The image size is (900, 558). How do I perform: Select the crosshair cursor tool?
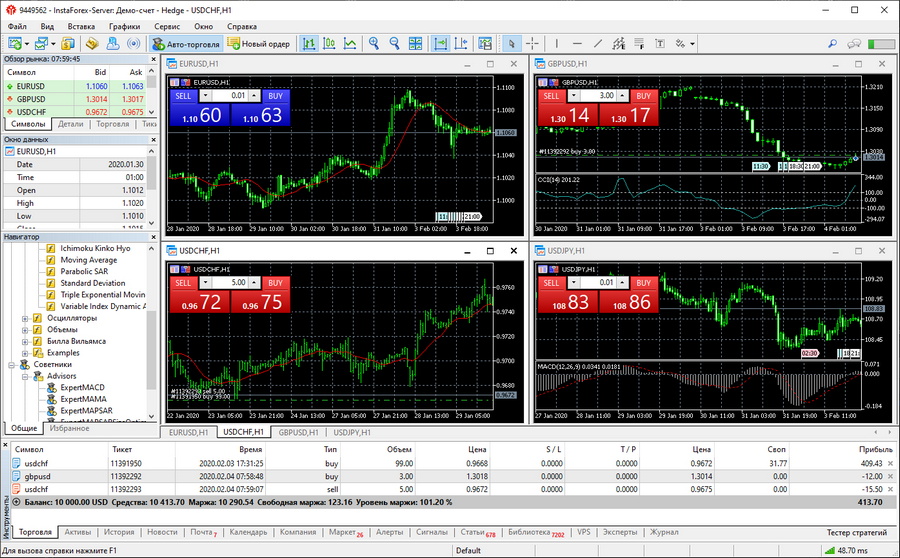[x=532, y=44]
